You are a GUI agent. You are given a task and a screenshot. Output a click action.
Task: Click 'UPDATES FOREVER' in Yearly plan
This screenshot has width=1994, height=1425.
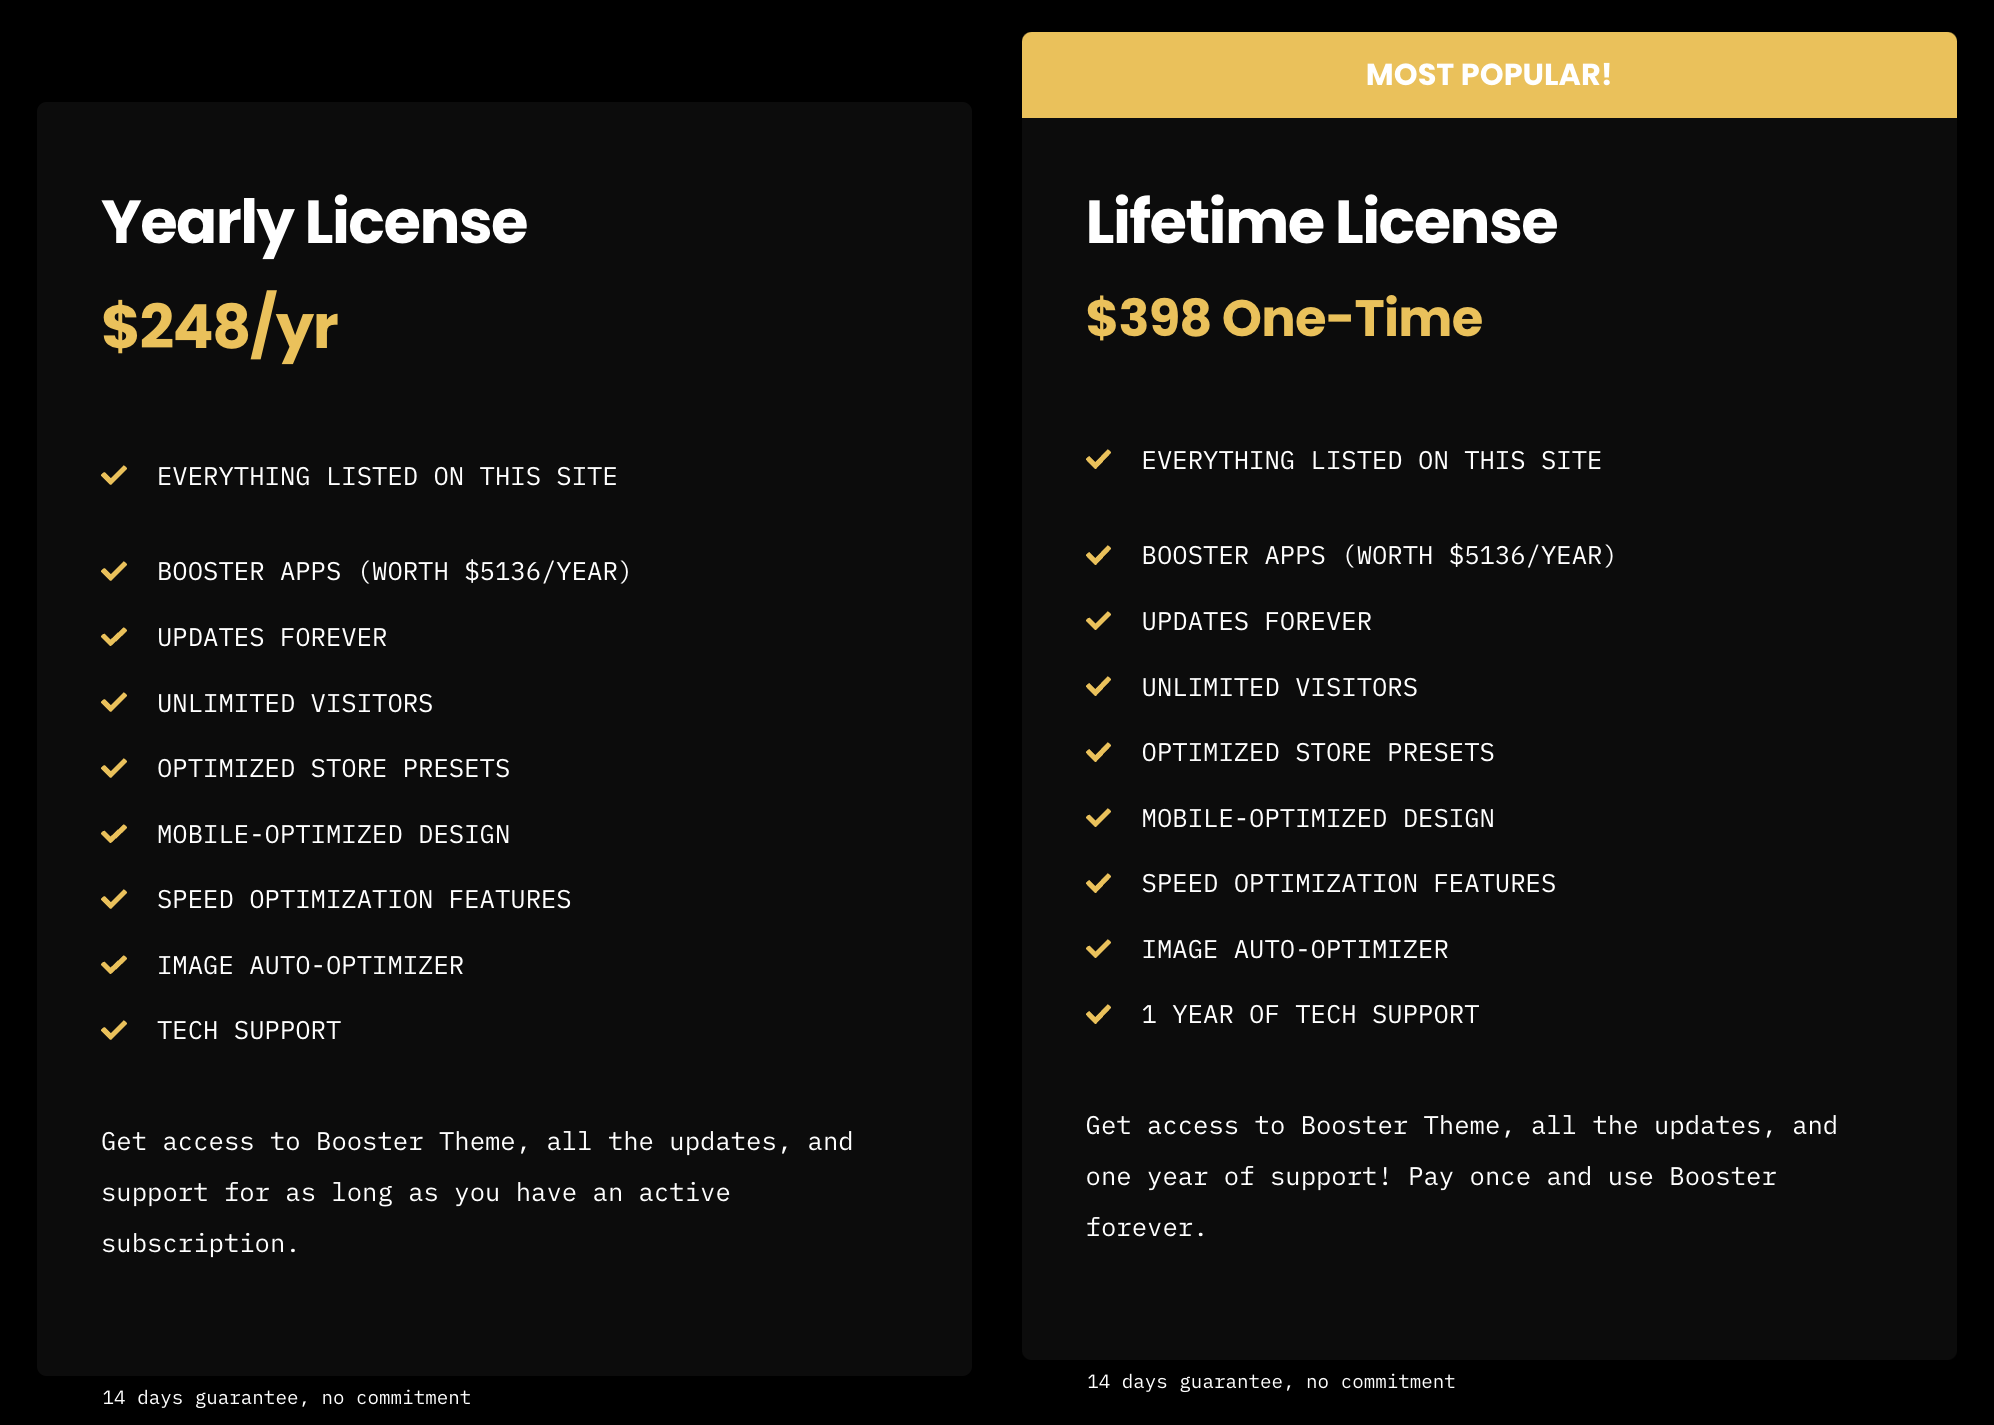(272, 638)
